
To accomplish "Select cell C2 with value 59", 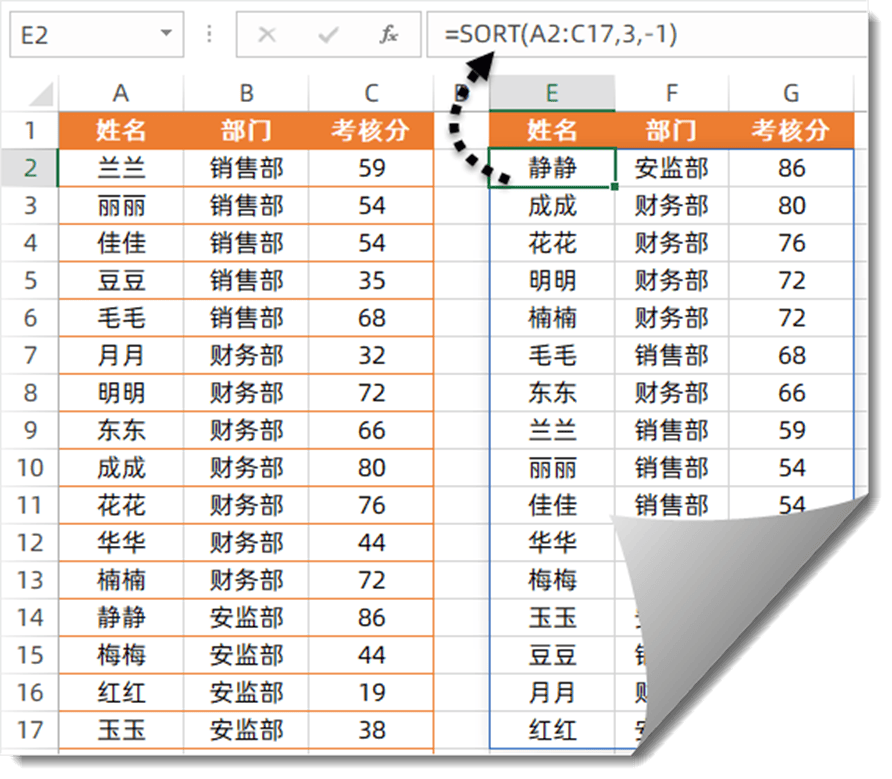I will click(x=371, y=168).
